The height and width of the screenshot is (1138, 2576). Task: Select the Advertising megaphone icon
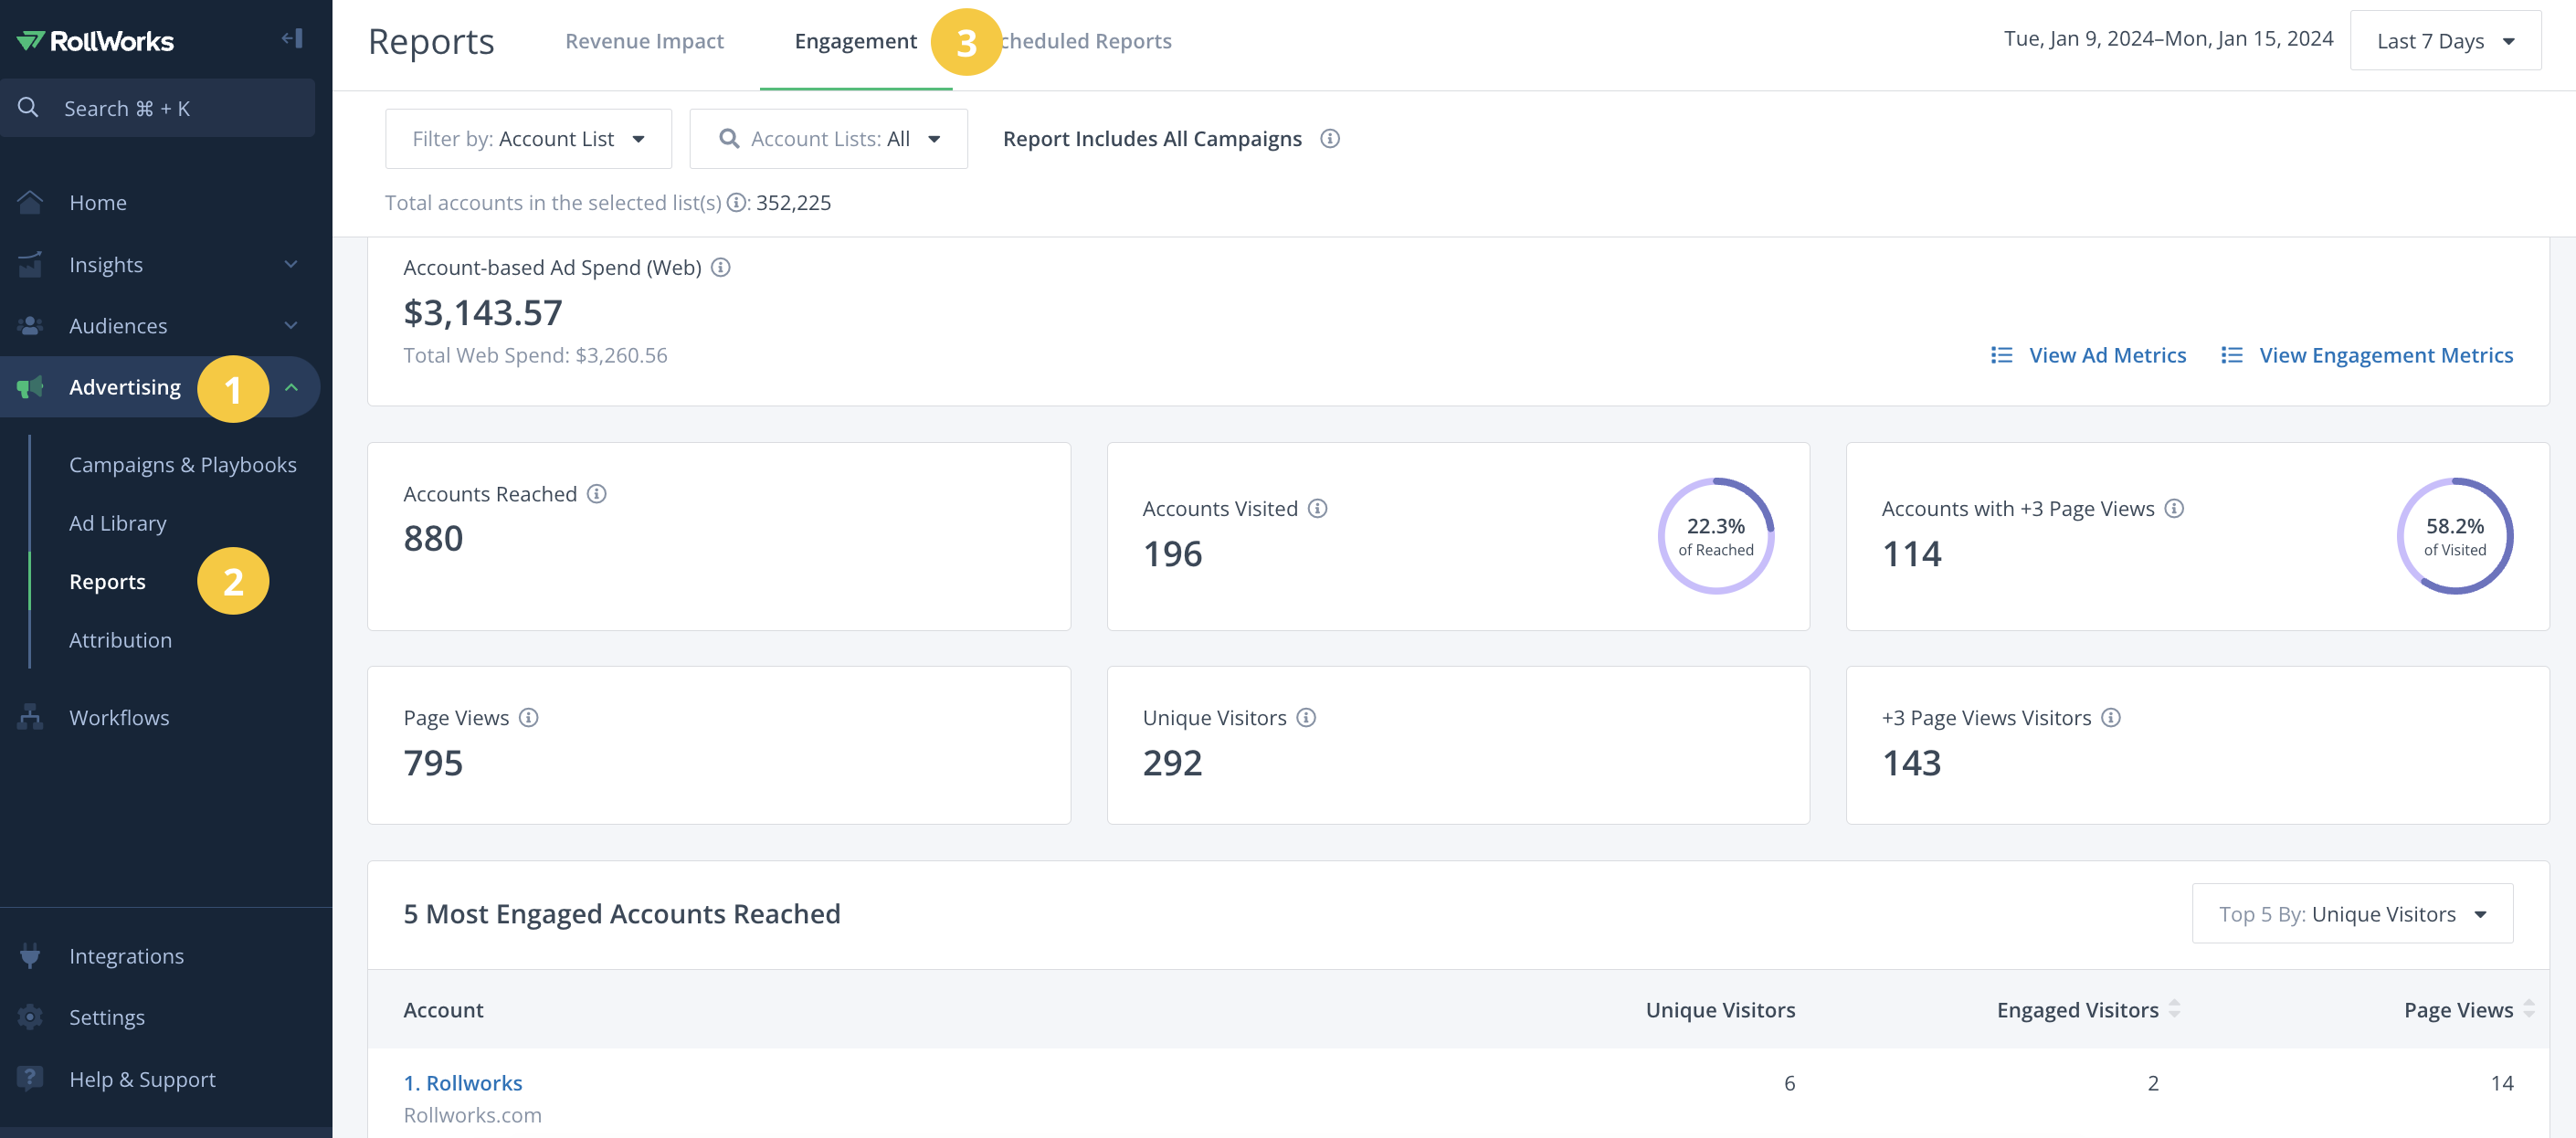pyautogui.click(x=30, y=387)
